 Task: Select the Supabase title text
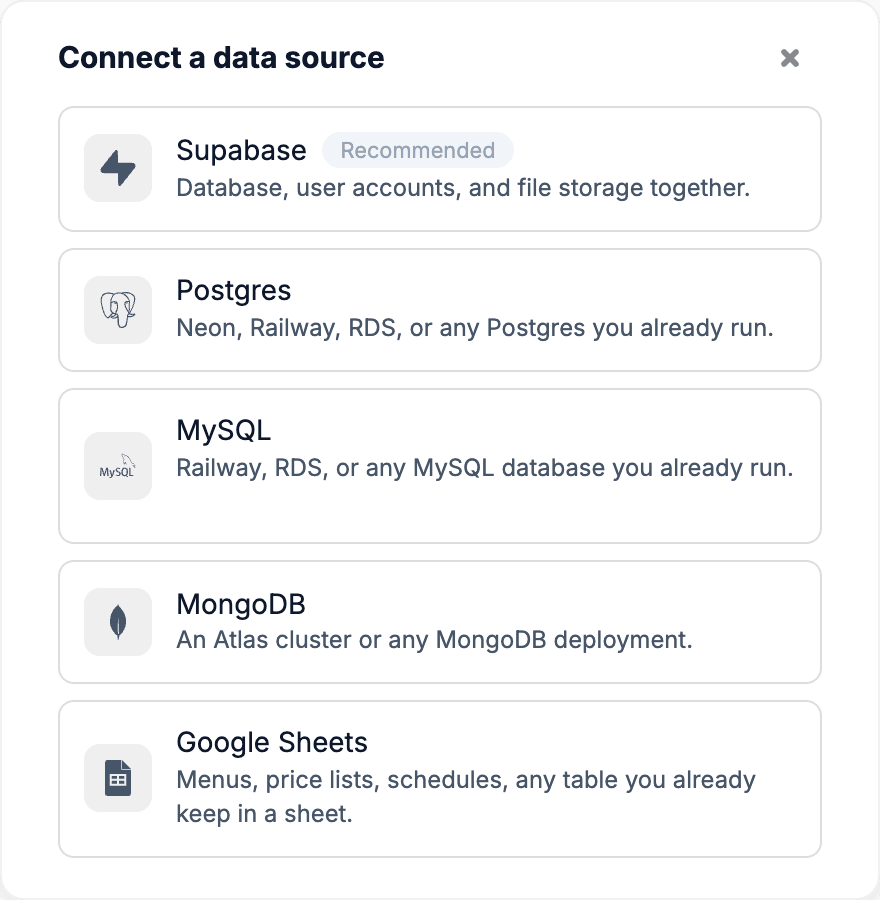coord(242,150)
